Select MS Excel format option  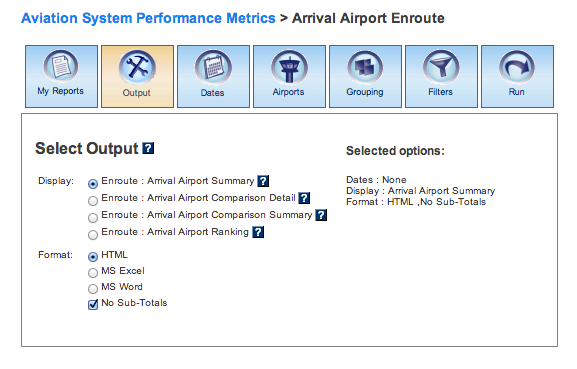[x=93, y=273]
